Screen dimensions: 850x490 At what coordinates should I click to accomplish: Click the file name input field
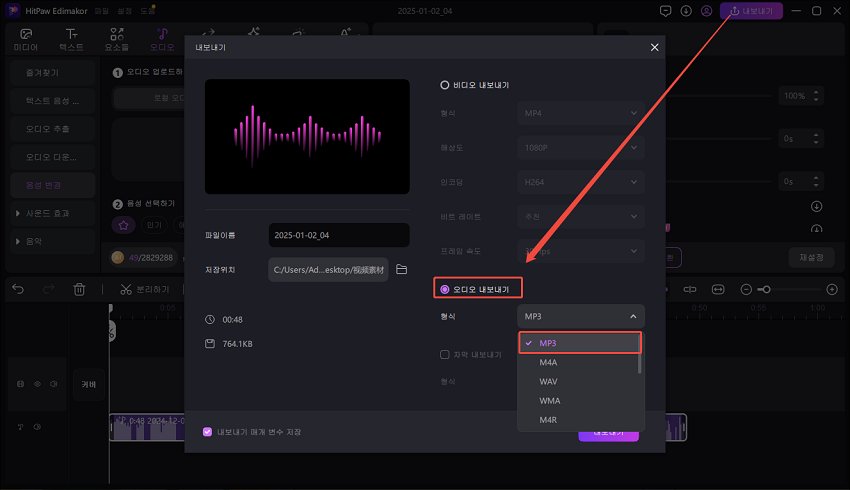coord(338,235)
